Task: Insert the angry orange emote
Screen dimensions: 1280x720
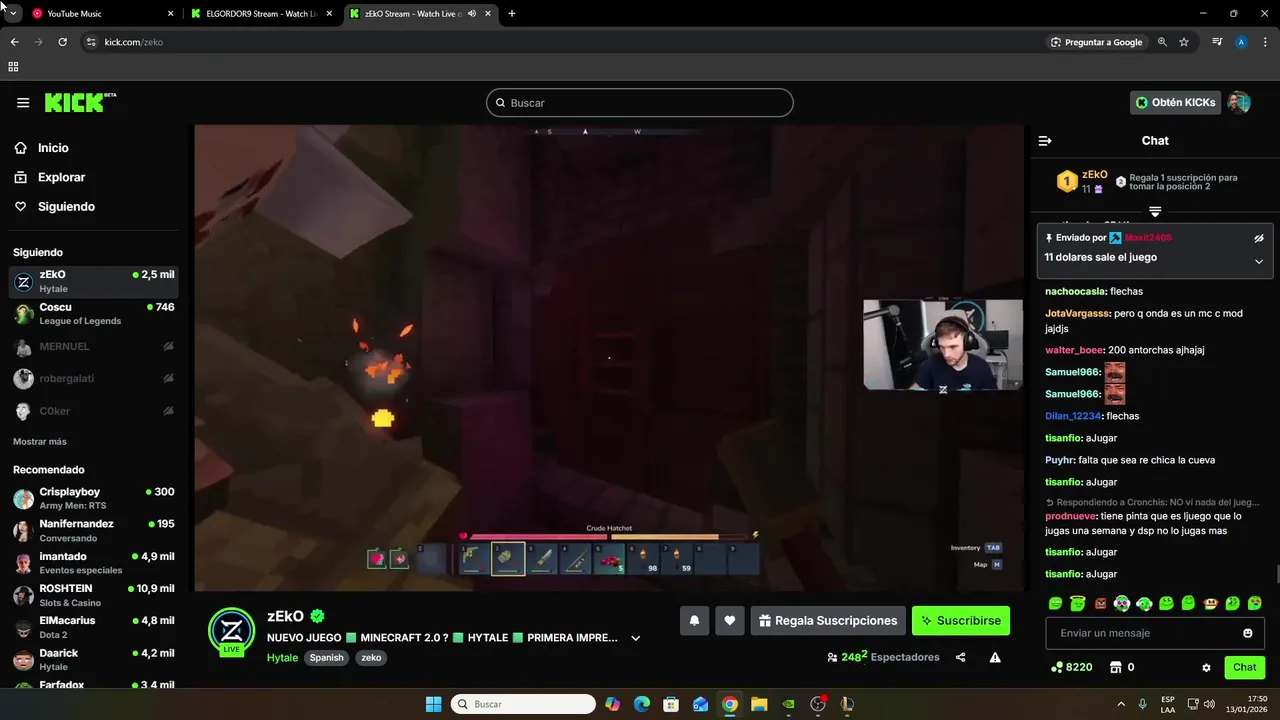Action: (1100, 603)
